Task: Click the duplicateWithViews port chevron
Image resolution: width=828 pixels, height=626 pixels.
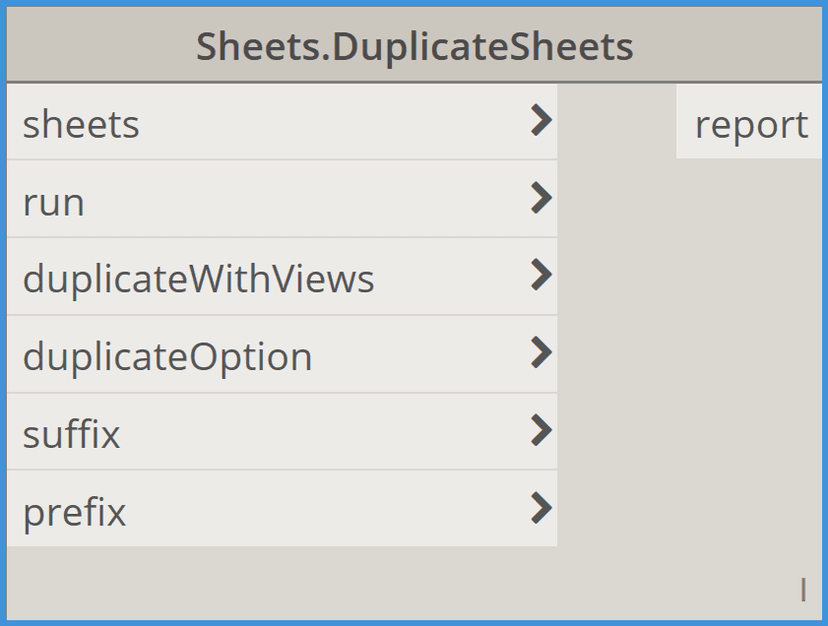Action: (x=540, y=278)
